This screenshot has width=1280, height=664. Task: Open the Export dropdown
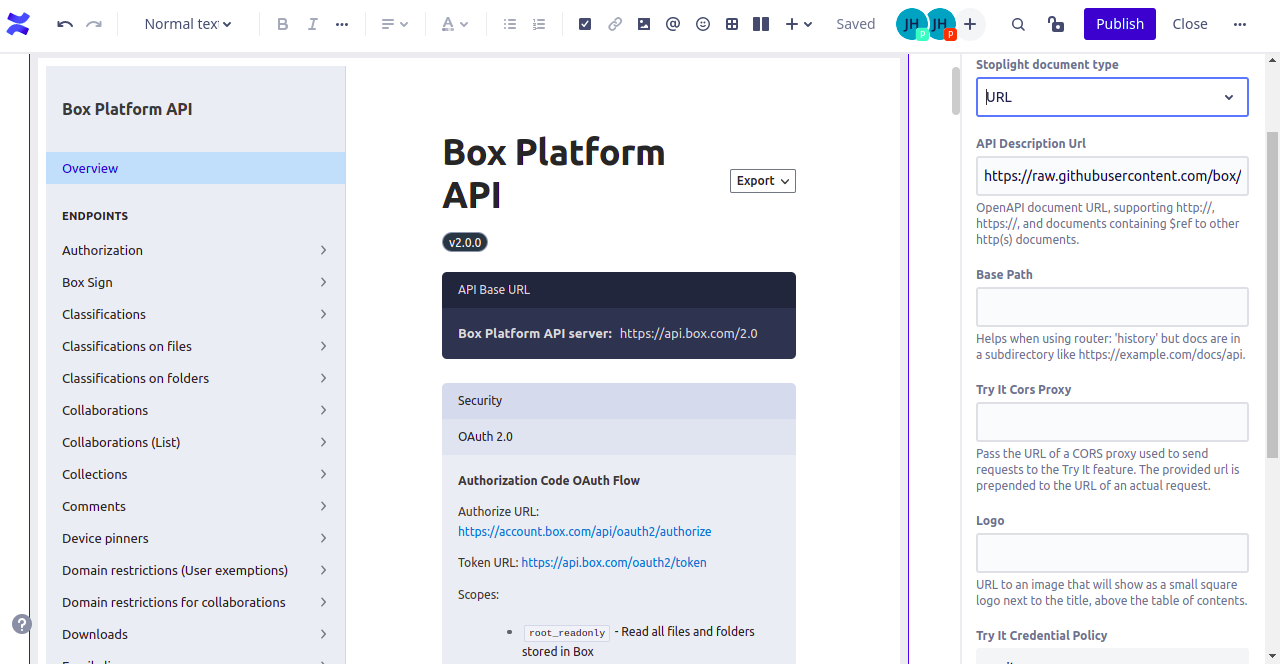tap(763, 181)
